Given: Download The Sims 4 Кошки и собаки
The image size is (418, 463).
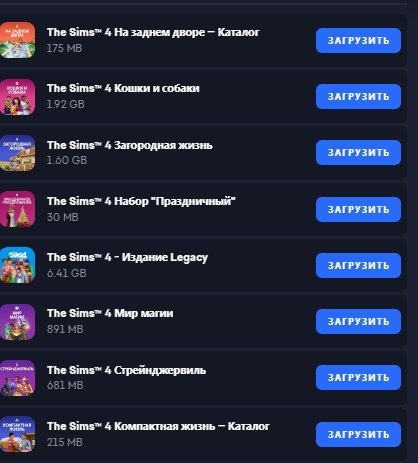Looking at the screenshot, I should tap(358, 96).
